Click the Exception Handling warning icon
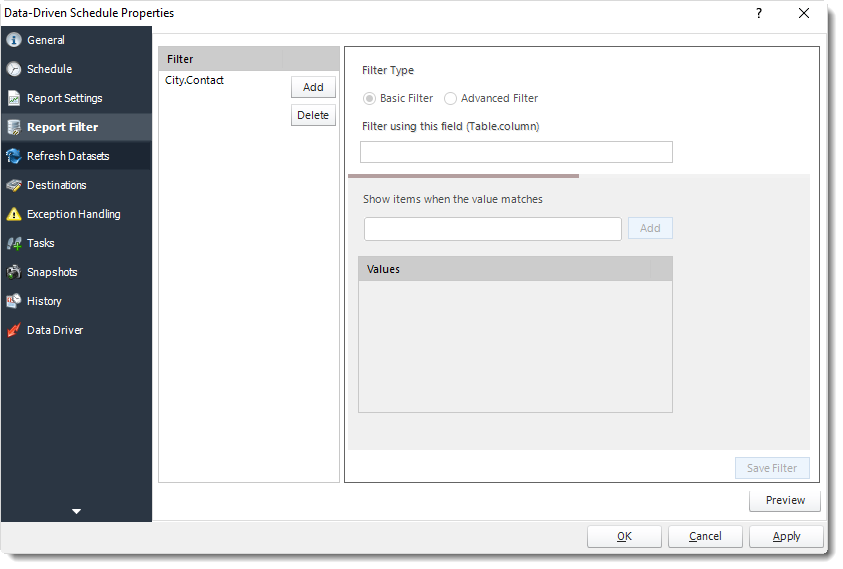This screenshot has height=569, width=843. [x=14, y=214]
